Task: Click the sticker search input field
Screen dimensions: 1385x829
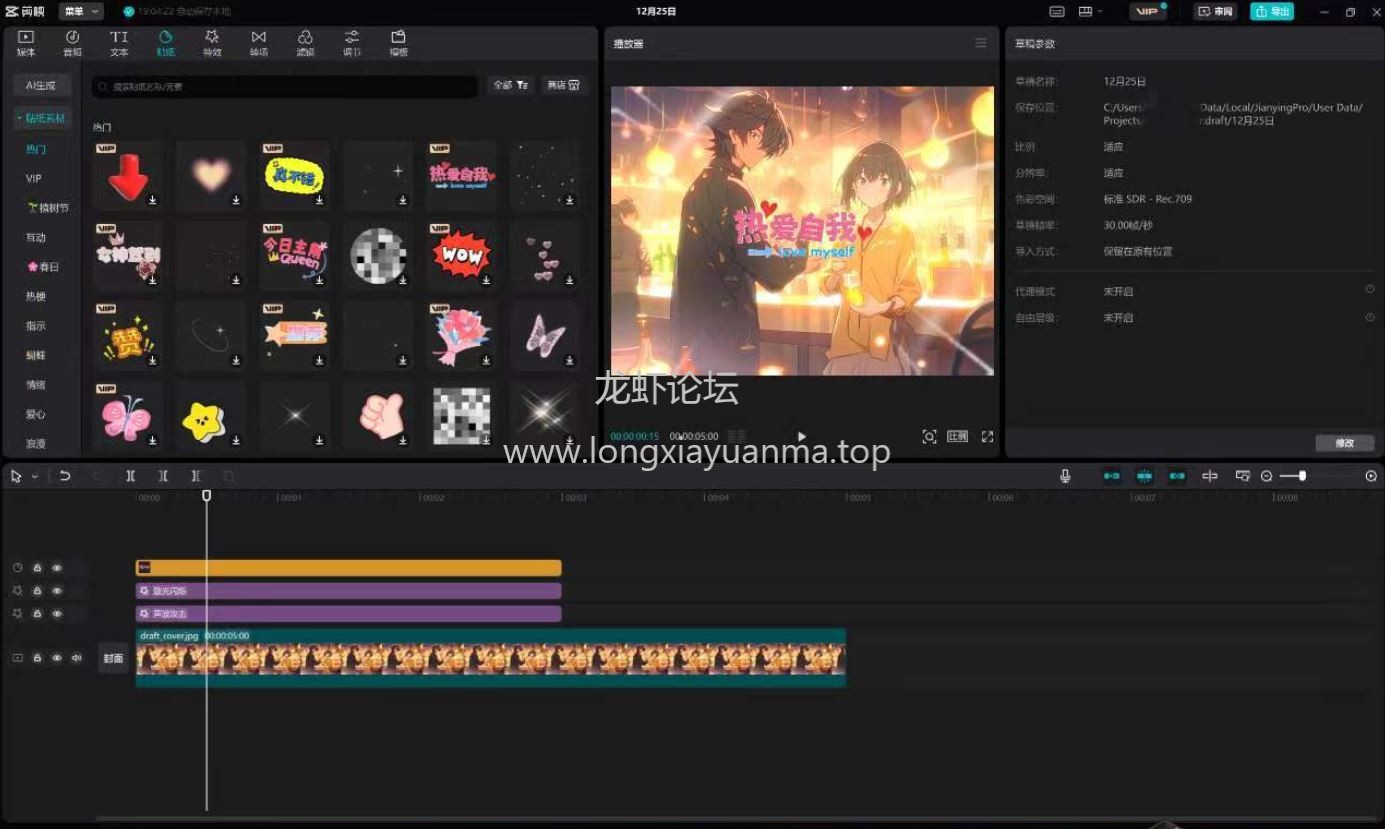Action: (x=285, y=87)
